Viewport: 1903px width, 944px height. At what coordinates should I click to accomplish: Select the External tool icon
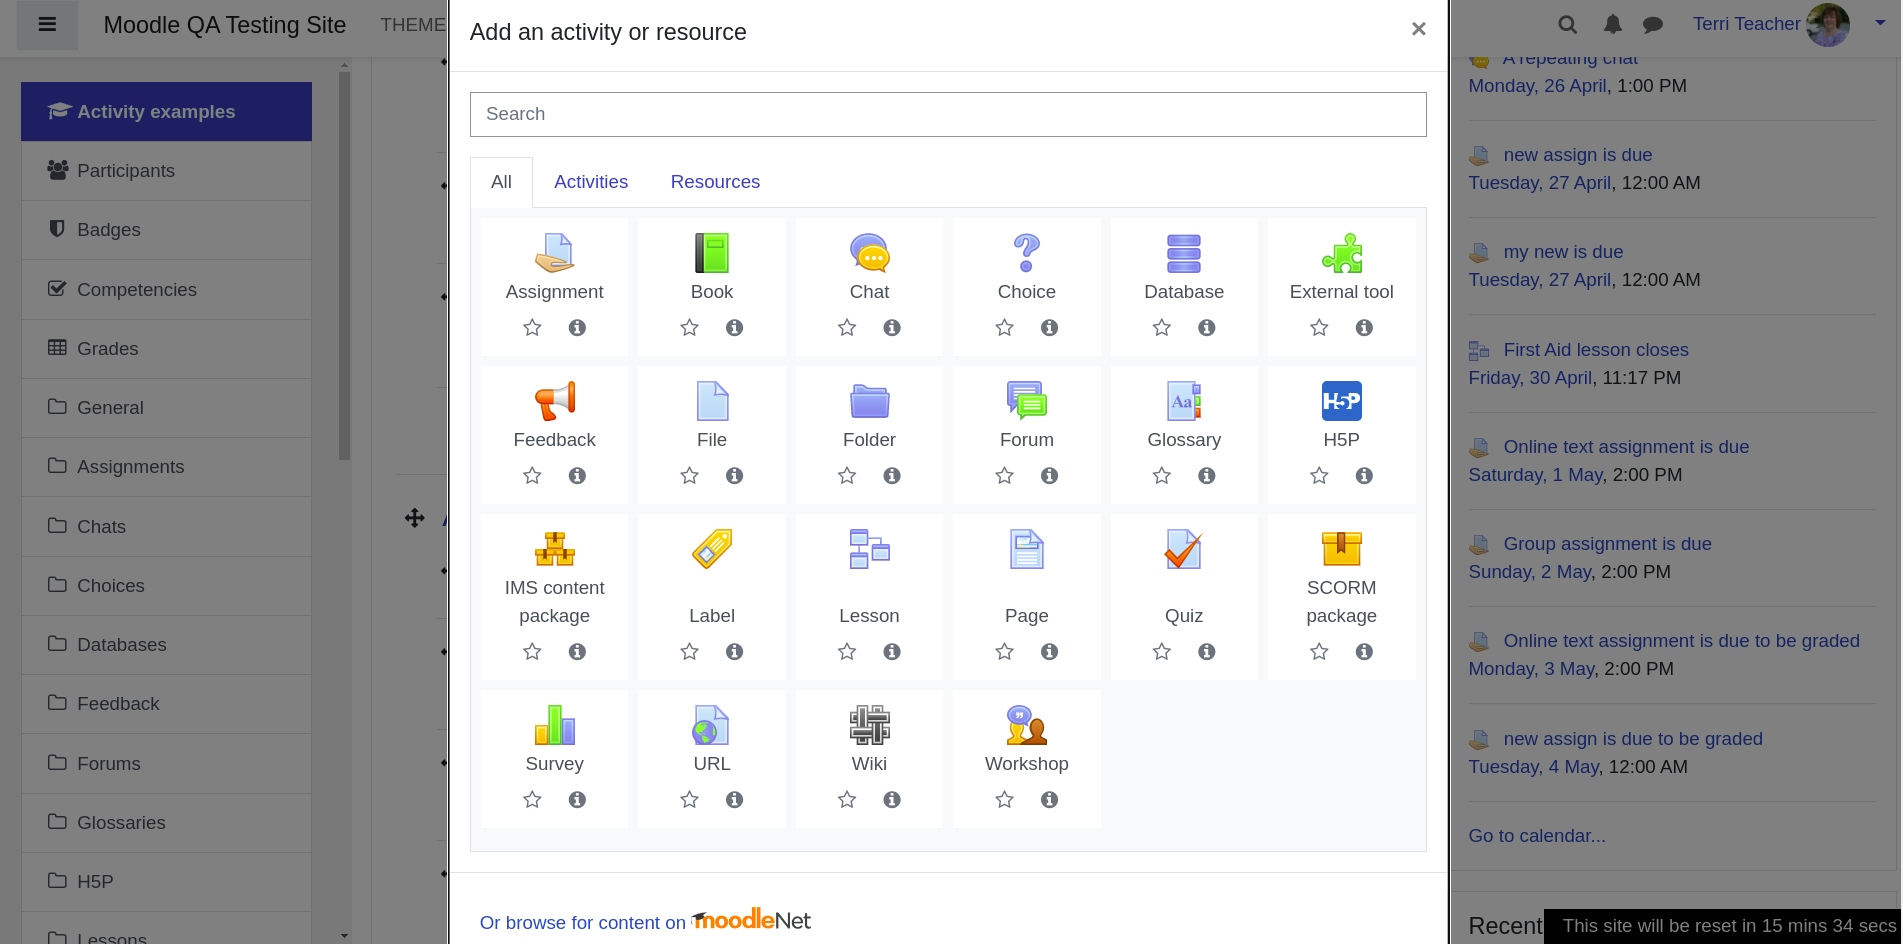coord(1341,253)
